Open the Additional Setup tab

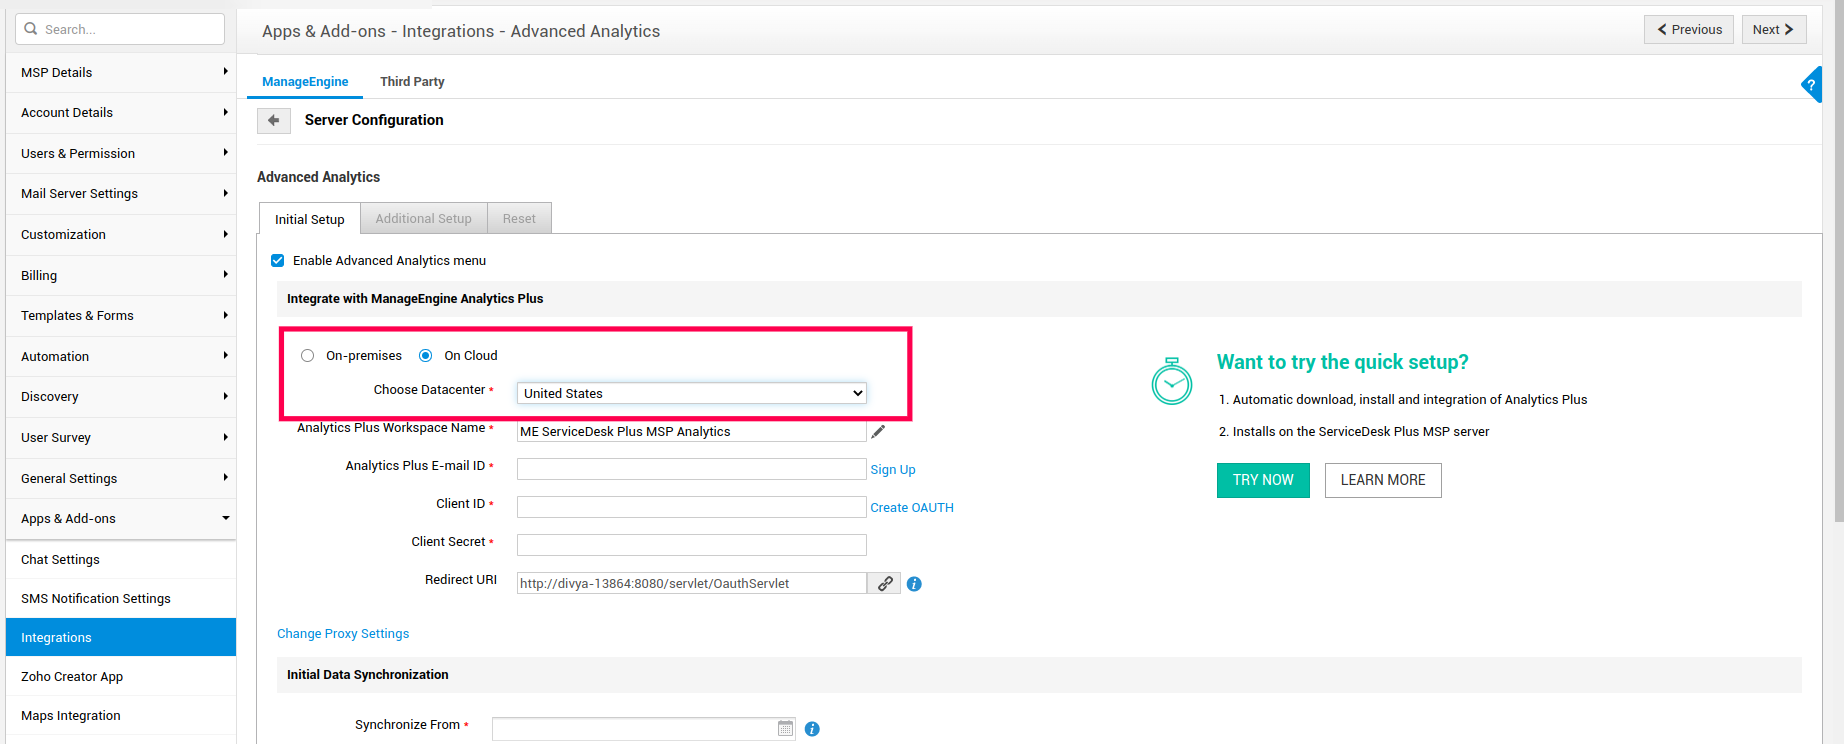pyautogui.click(x=424, y=218)
